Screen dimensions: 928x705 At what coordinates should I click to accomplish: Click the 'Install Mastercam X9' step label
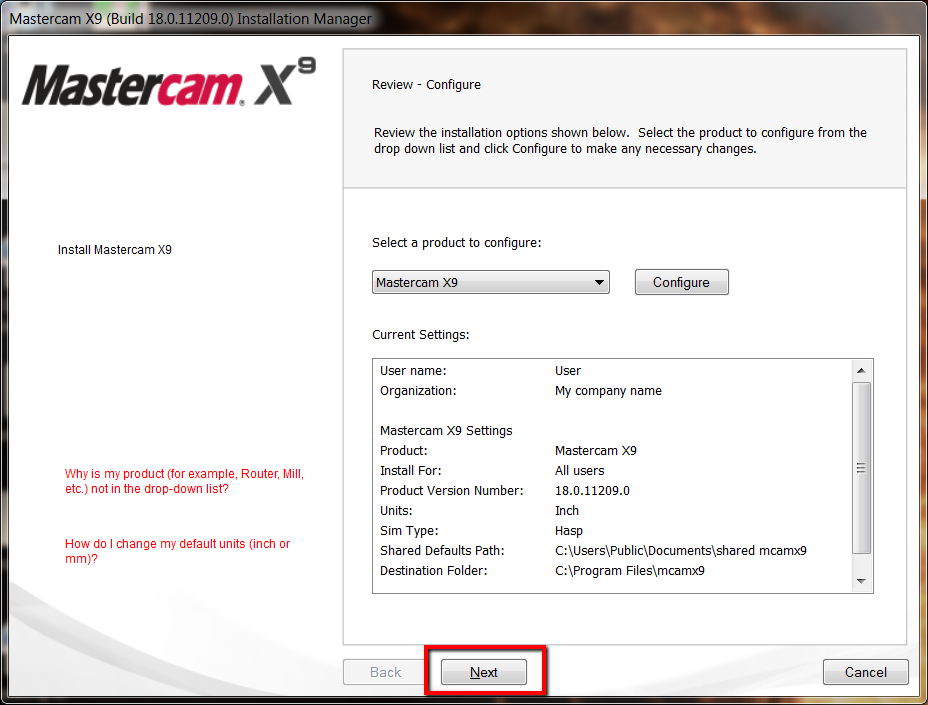115,250
